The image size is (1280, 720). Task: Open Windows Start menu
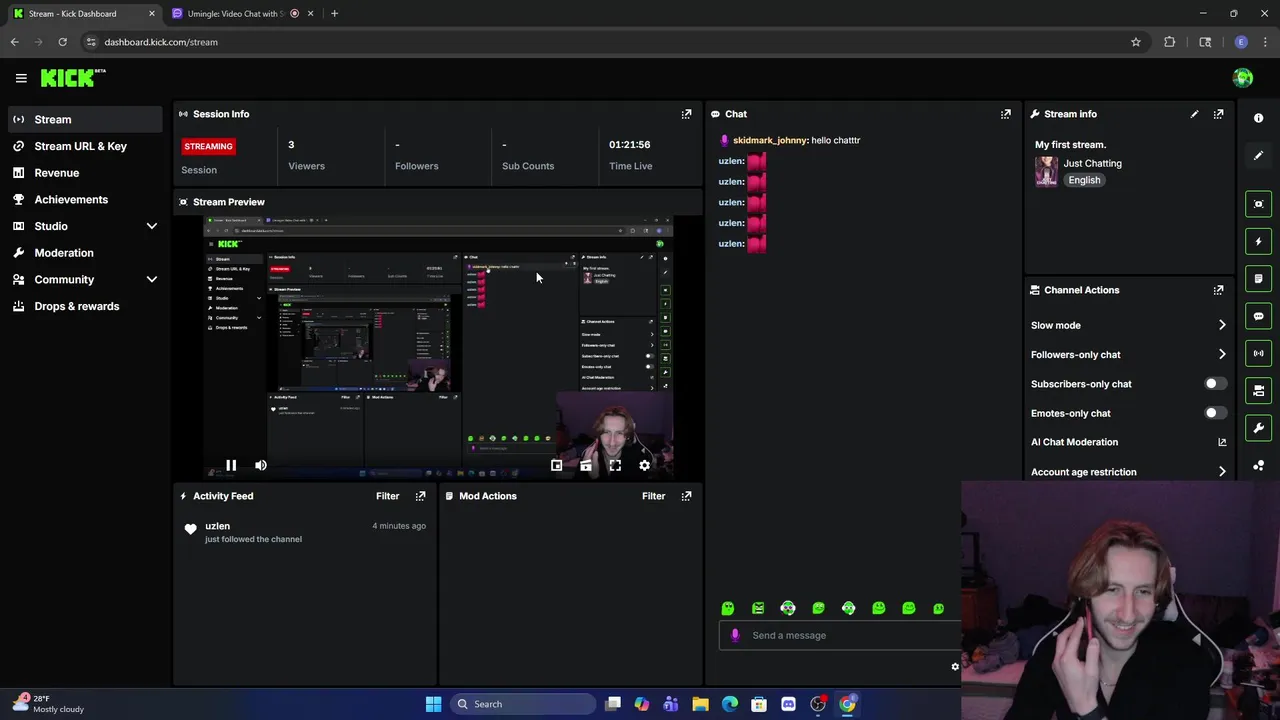(x=433, y=704)
